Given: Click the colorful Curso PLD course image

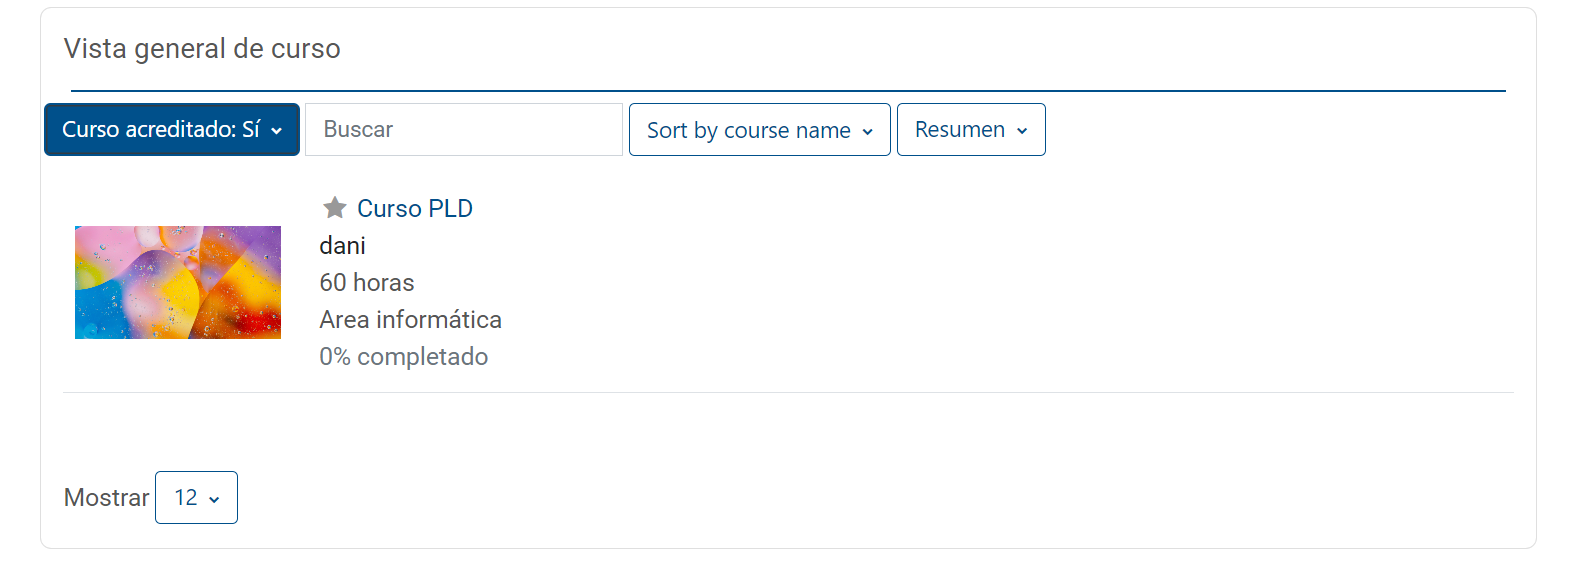Looking at the screenshot, I should (x=178, y=282).
